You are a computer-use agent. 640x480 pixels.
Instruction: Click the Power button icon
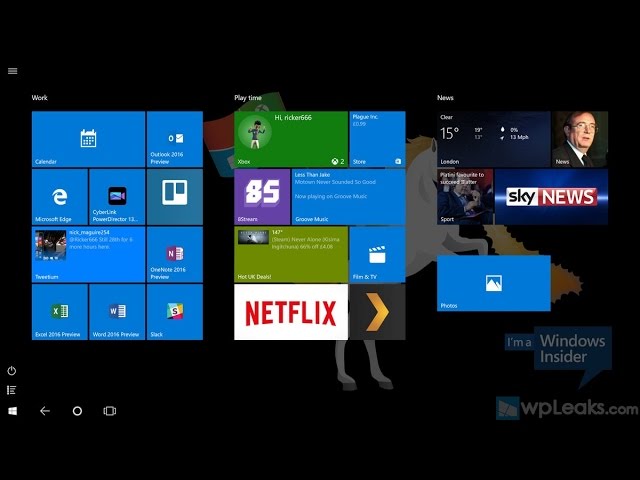point(12,371)
